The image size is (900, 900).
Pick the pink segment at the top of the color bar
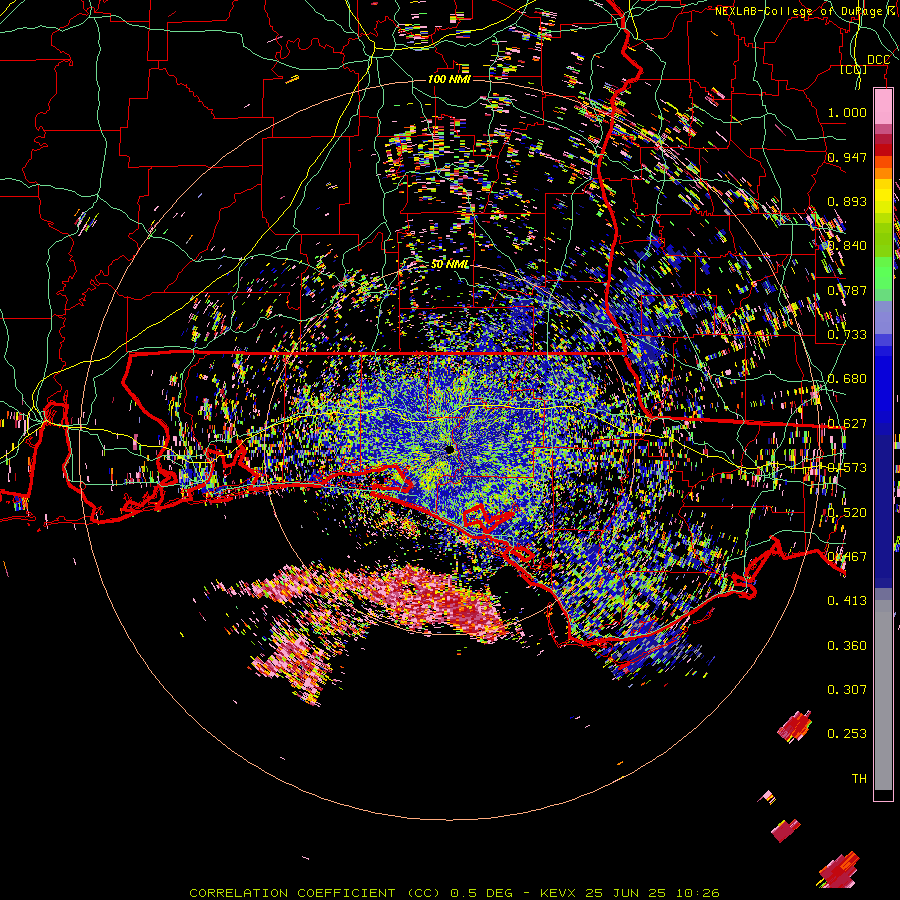click(x=883, y=107)
